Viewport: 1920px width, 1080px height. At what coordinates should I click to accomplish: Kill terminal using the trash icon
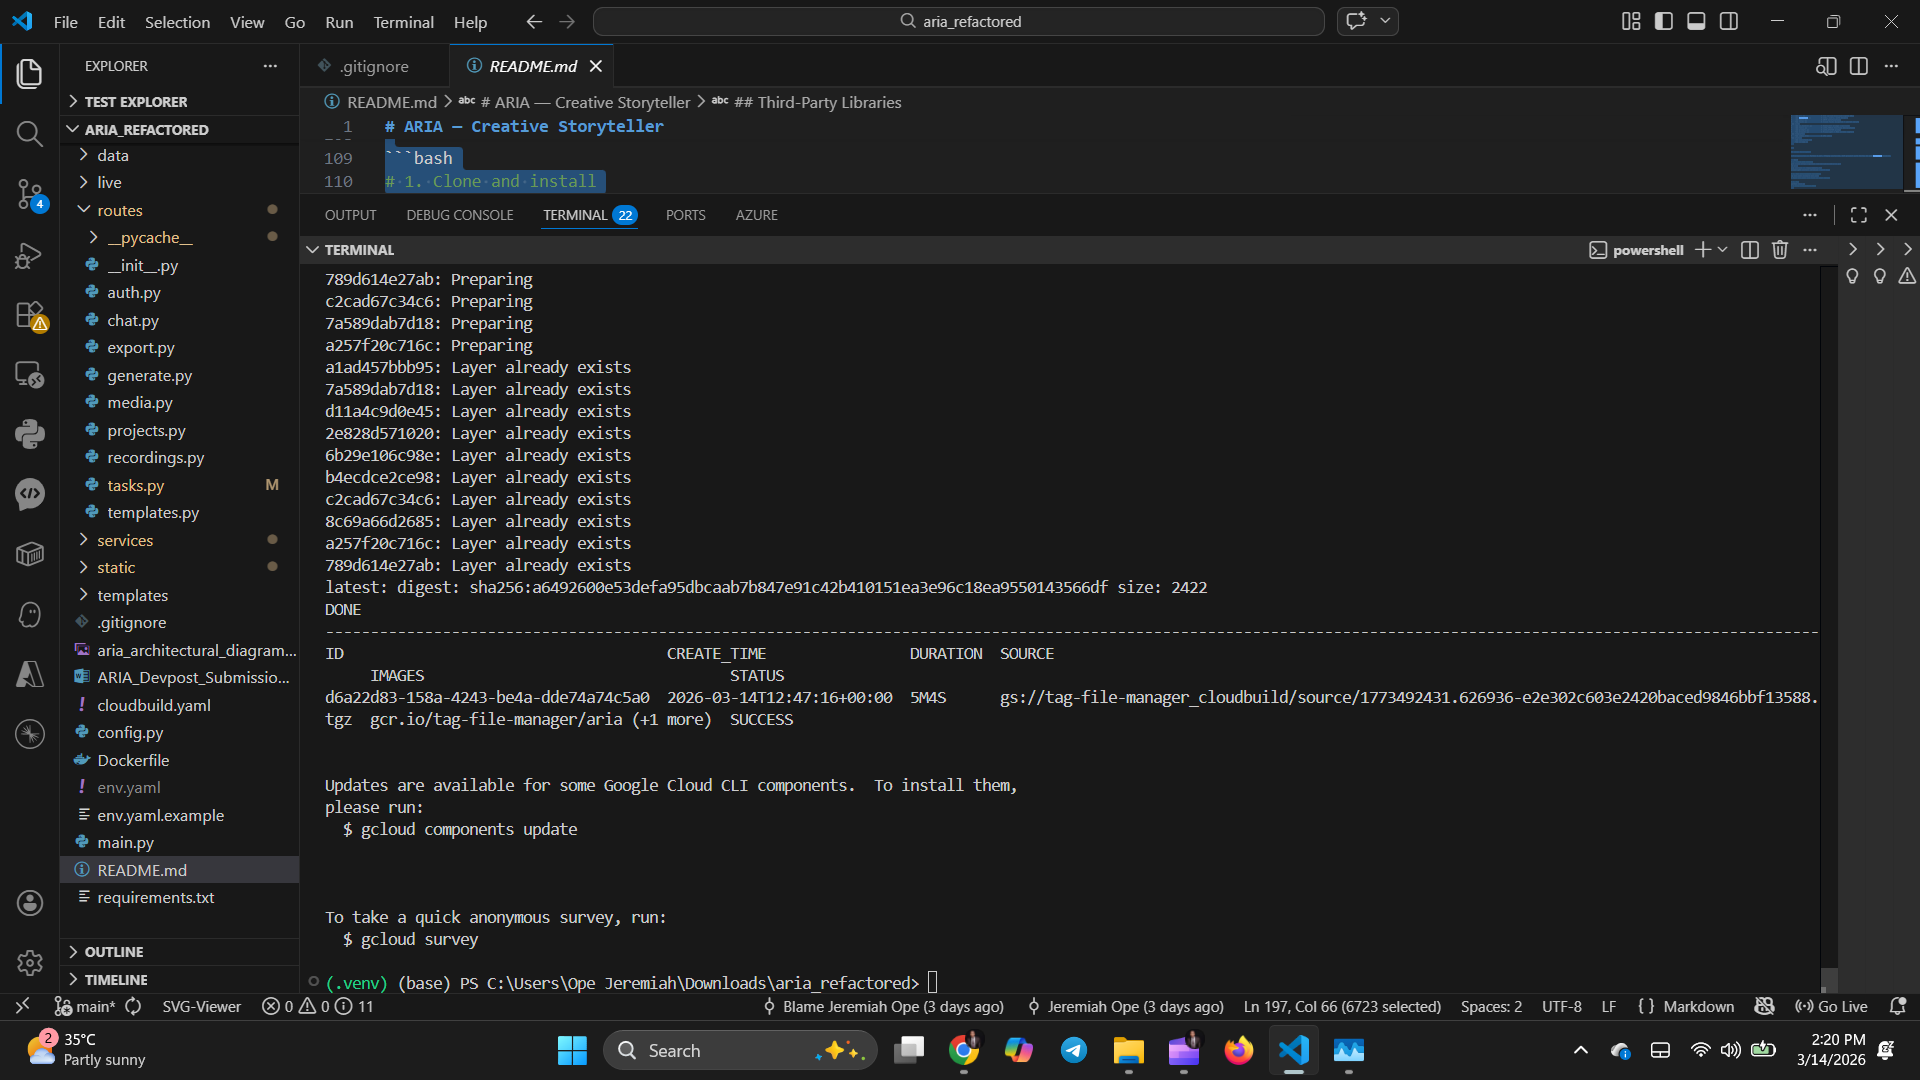pos(1780,250)
